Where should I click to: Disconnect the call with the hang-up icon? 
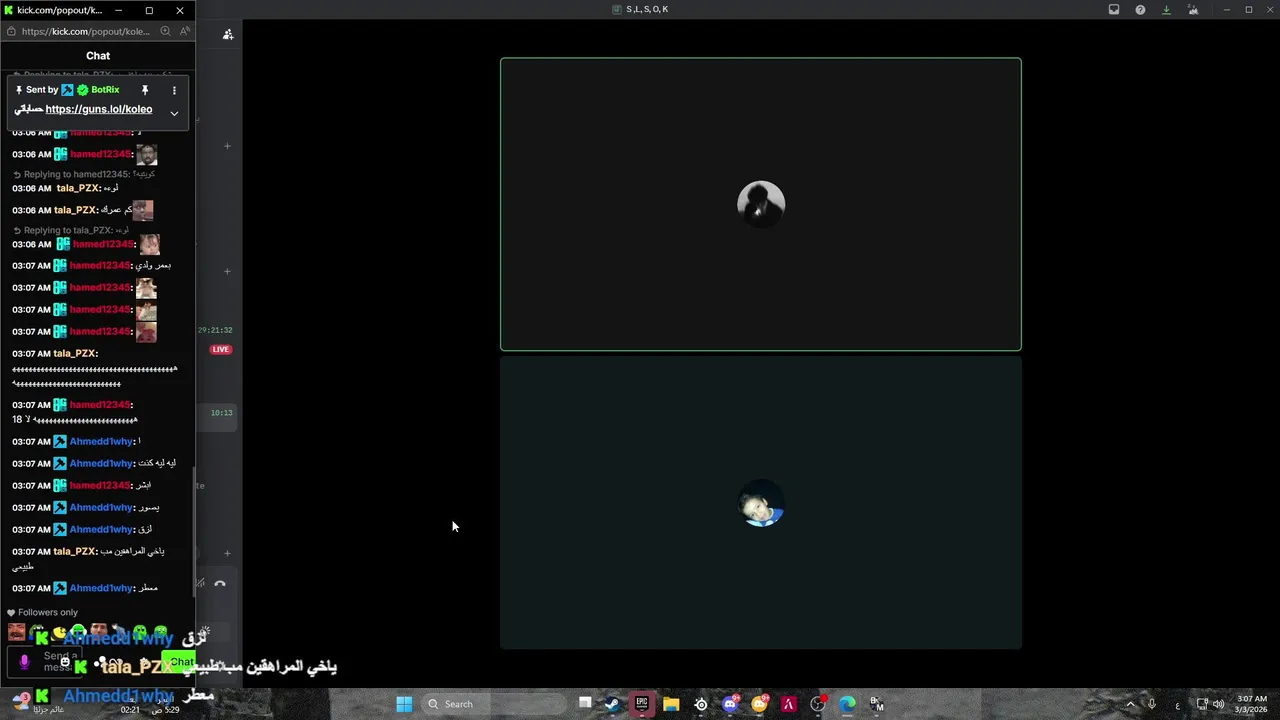(x=220, y=584)
